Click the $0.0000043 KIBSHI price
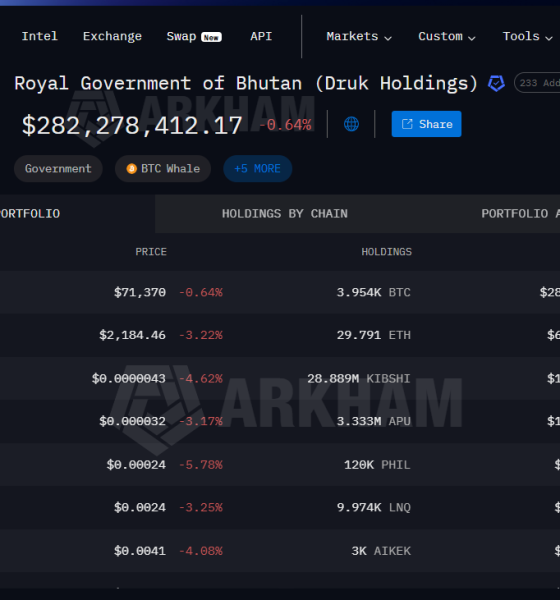The width and height of the screenshot is (560, 600). tap(129, 378)
